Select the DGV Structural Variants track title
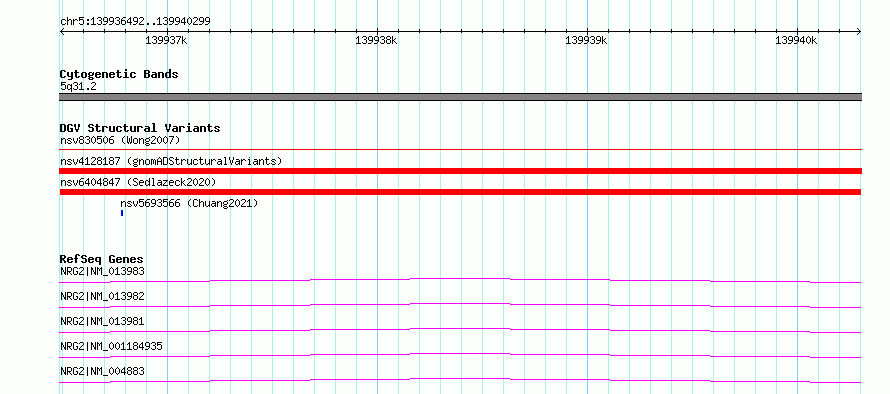Screen dimensions: 890x394 pyautogui.click(x=140, y=128)
